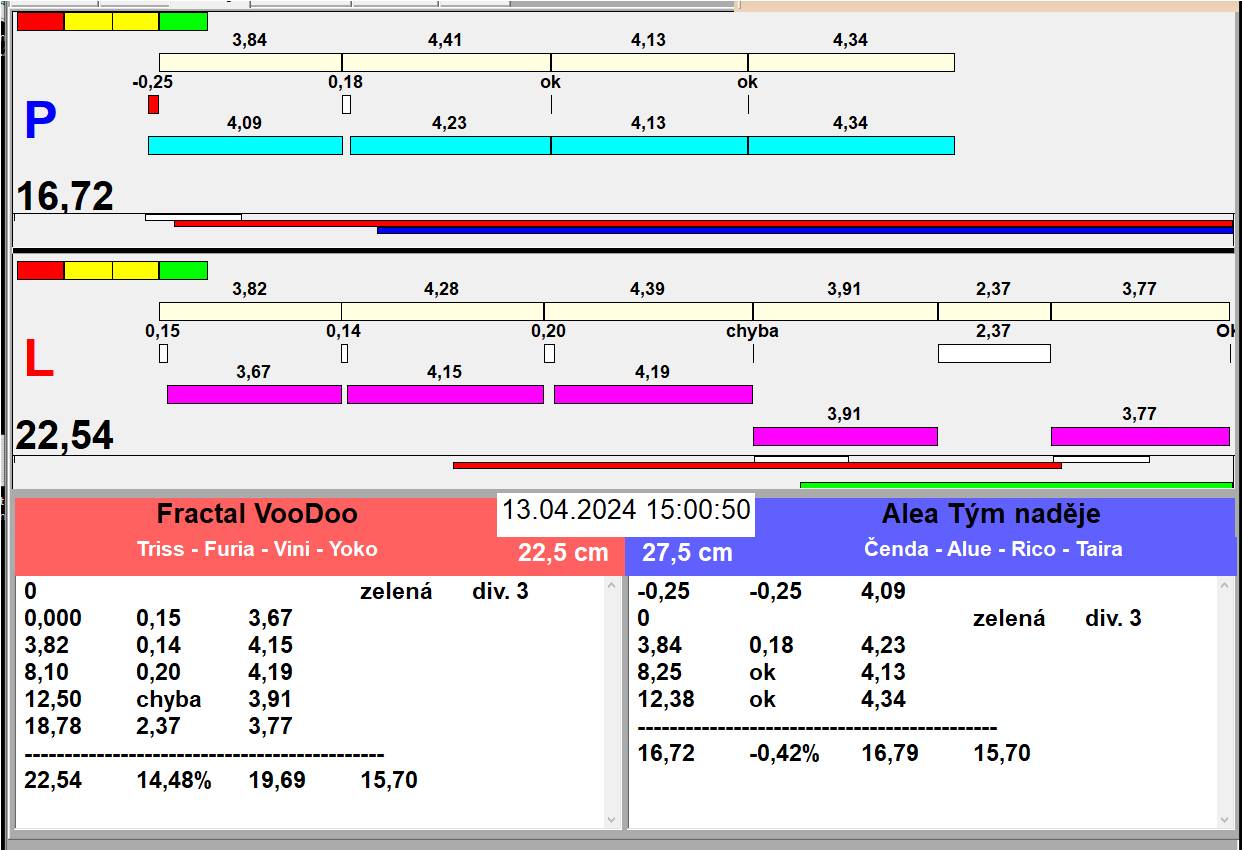Click the 27,5 cm jump height
Viewport: 1242px width, 850px height.
tap(687, 553)
